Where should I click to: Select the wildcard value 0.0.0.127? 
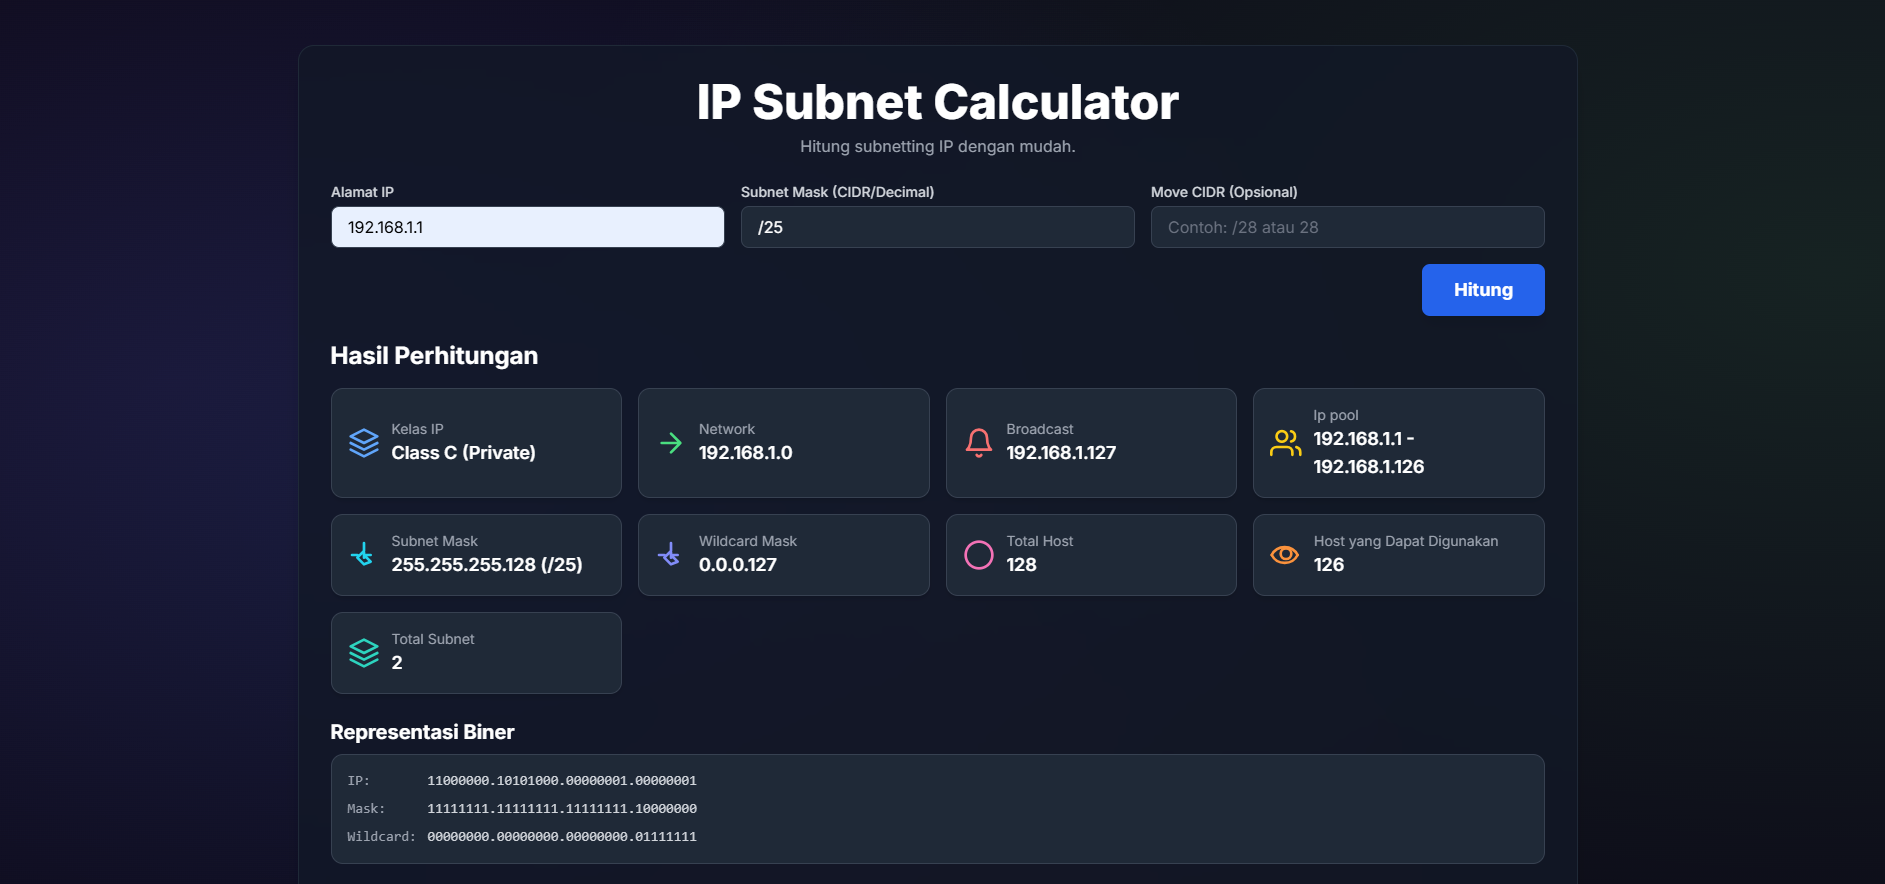point(738,565)
